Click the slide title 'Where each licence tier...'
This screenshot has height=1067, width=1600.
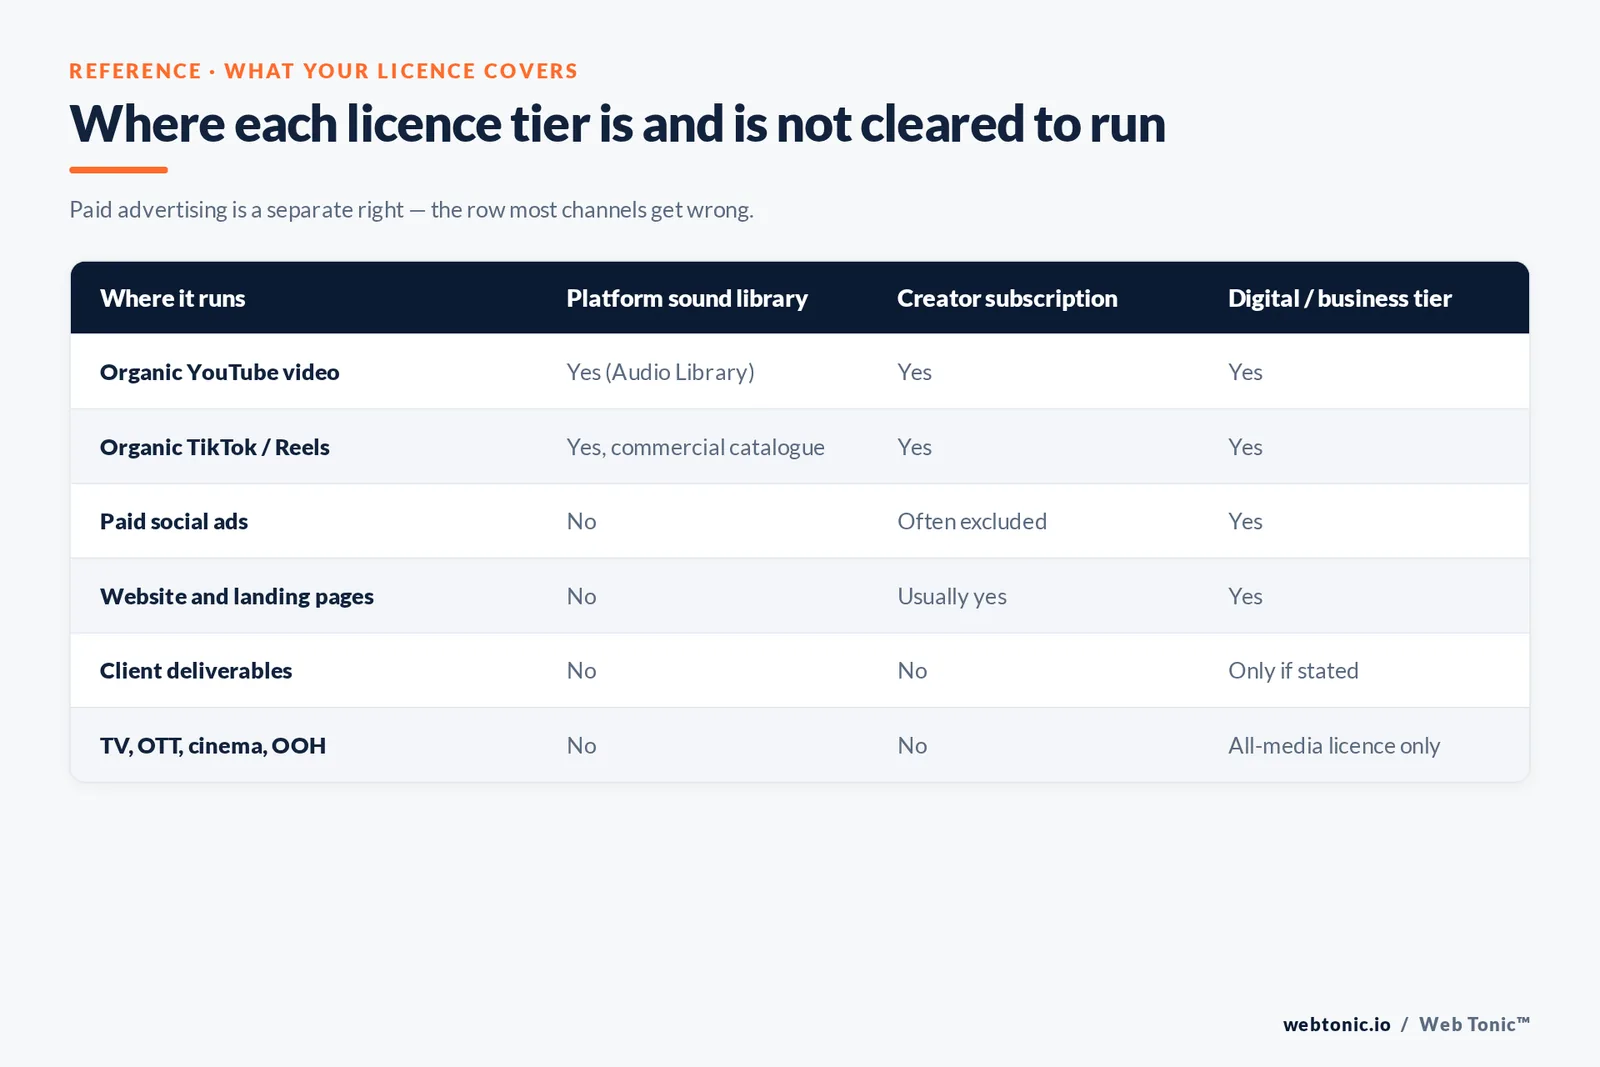pos(617,124)
